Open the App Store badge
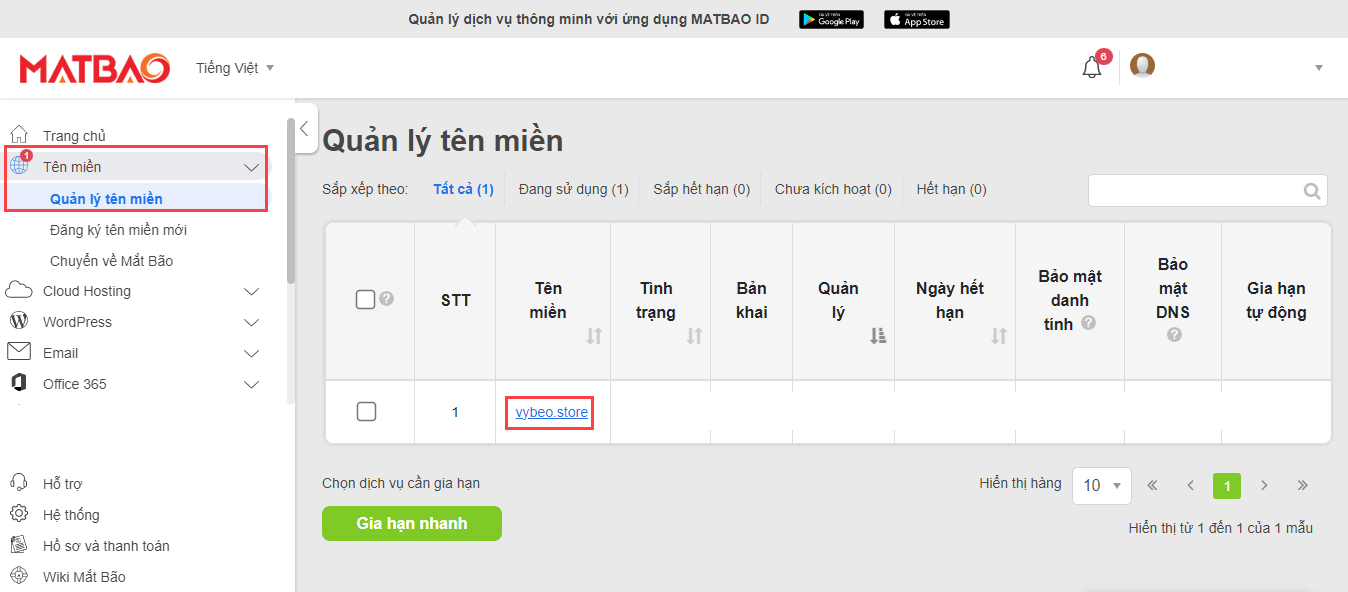This screenshot has height=592, width=1348. pos(916,20)
